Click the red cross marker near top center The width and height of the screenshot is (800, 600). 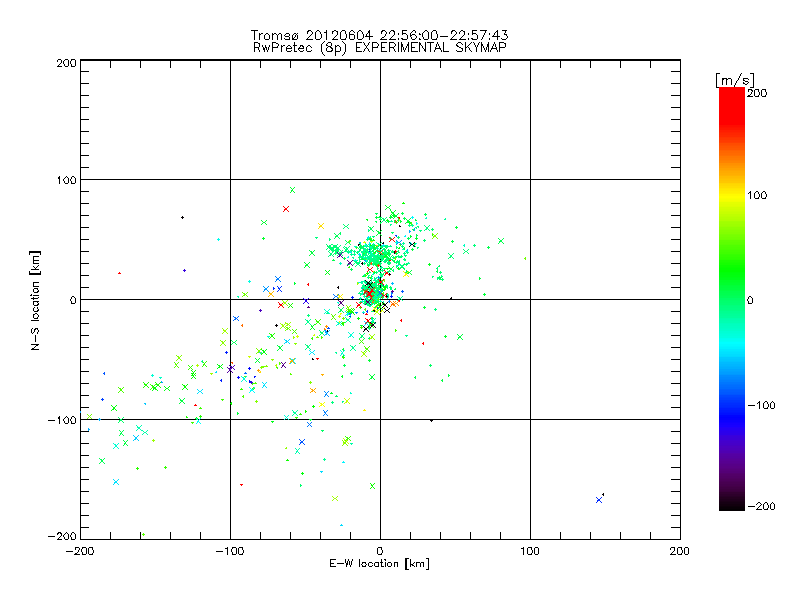pos(286,209)
